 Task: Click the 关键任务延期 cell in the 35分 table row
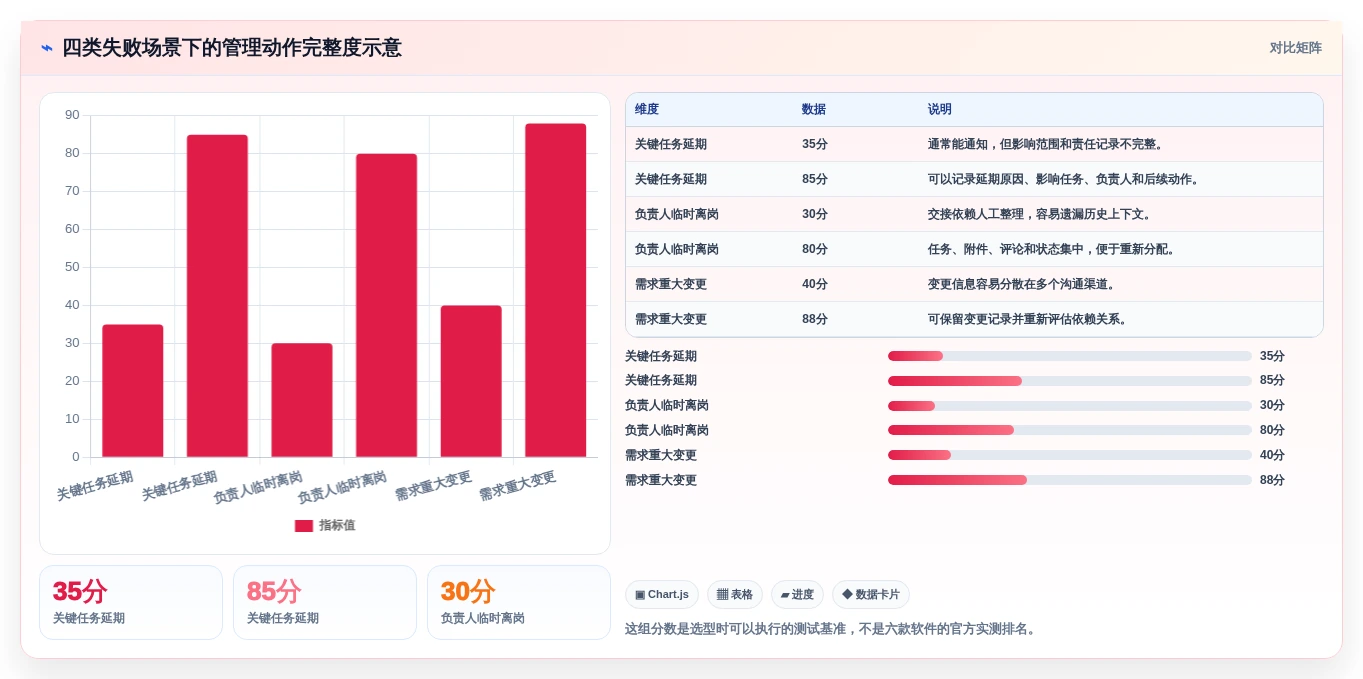(x=671, y=144)
